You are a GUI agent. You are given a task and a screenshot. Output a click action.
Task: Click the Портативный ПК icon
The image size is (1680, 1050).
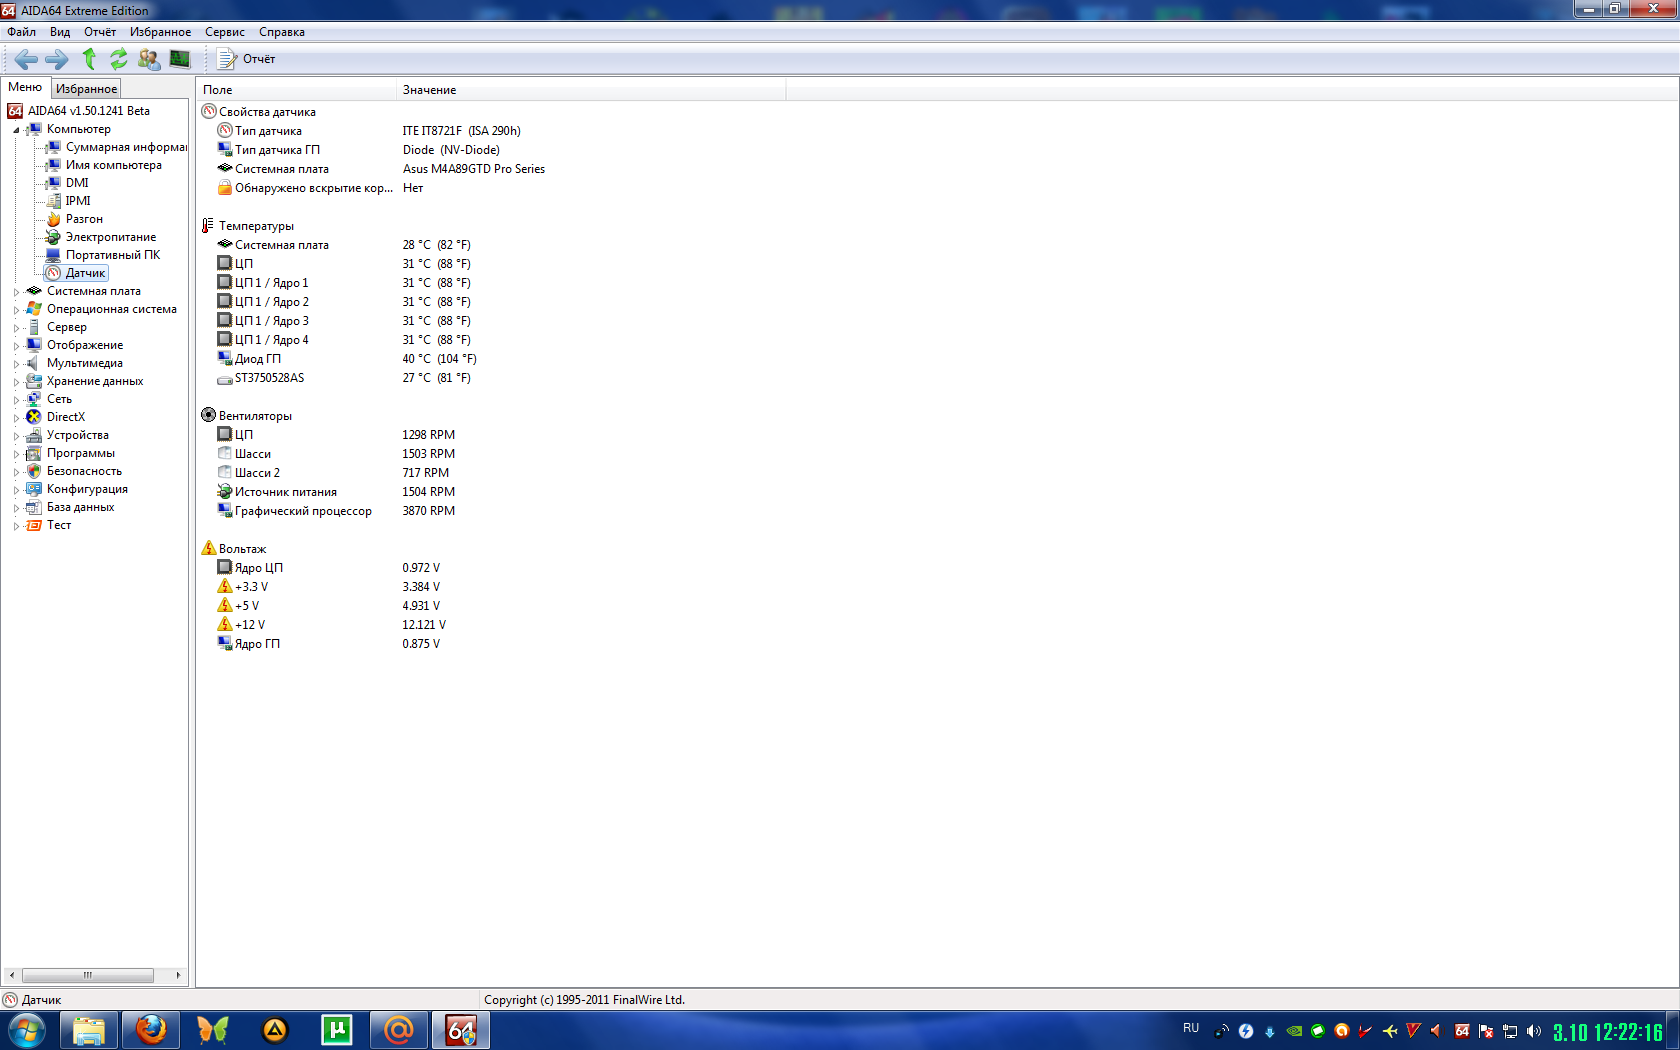(x=53, y=255)
